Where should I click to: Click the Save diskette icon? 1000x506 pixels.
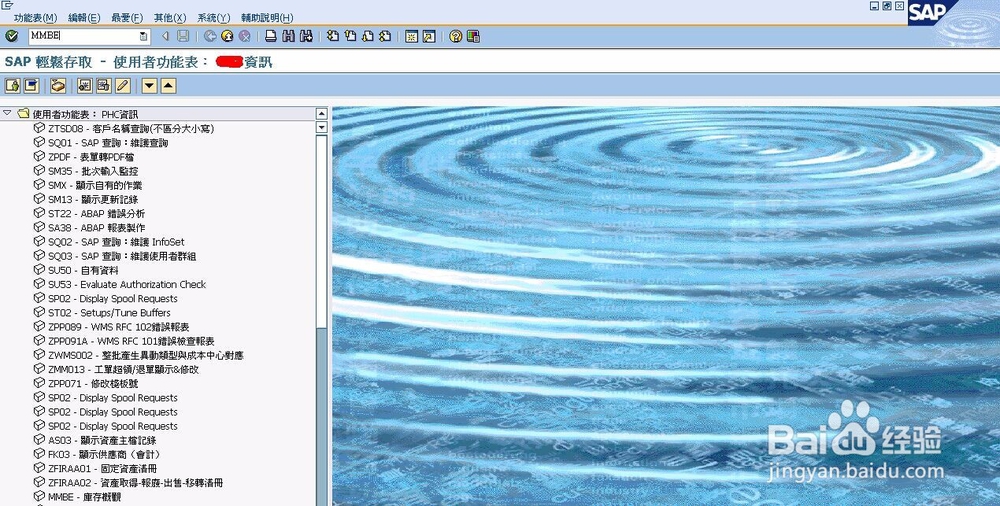183,36
